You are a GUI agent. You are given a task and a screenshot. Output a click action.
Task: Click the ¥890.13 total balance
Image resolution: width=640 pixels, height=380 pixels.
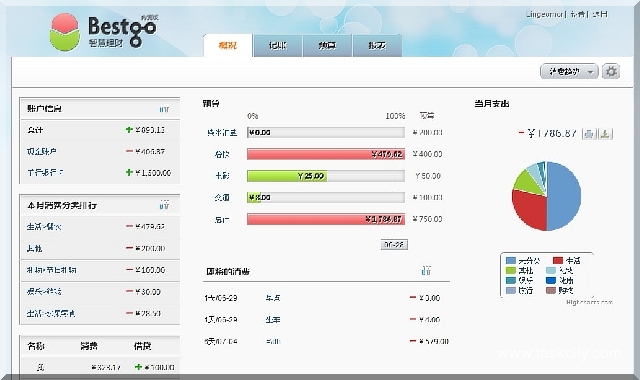pyautogui.click(x=150, y=129)
